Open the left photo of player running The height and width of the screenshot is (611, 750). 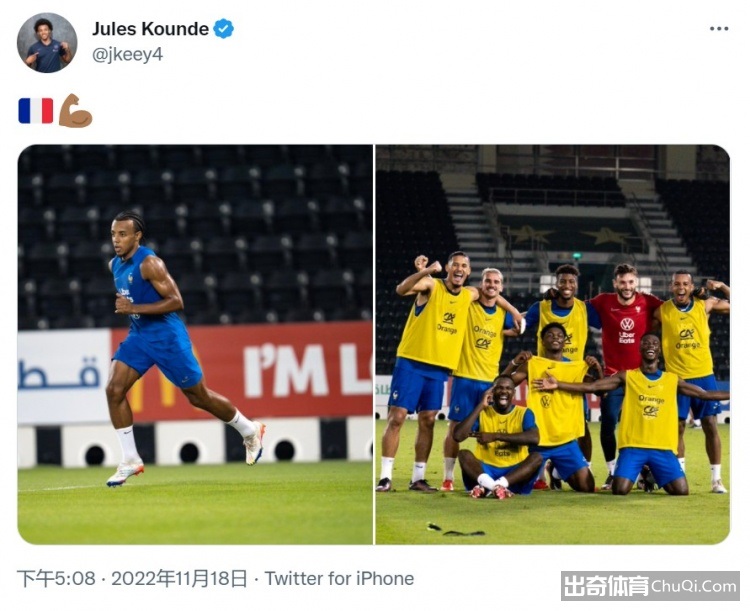pyautogui.click(x=195, y=344)
